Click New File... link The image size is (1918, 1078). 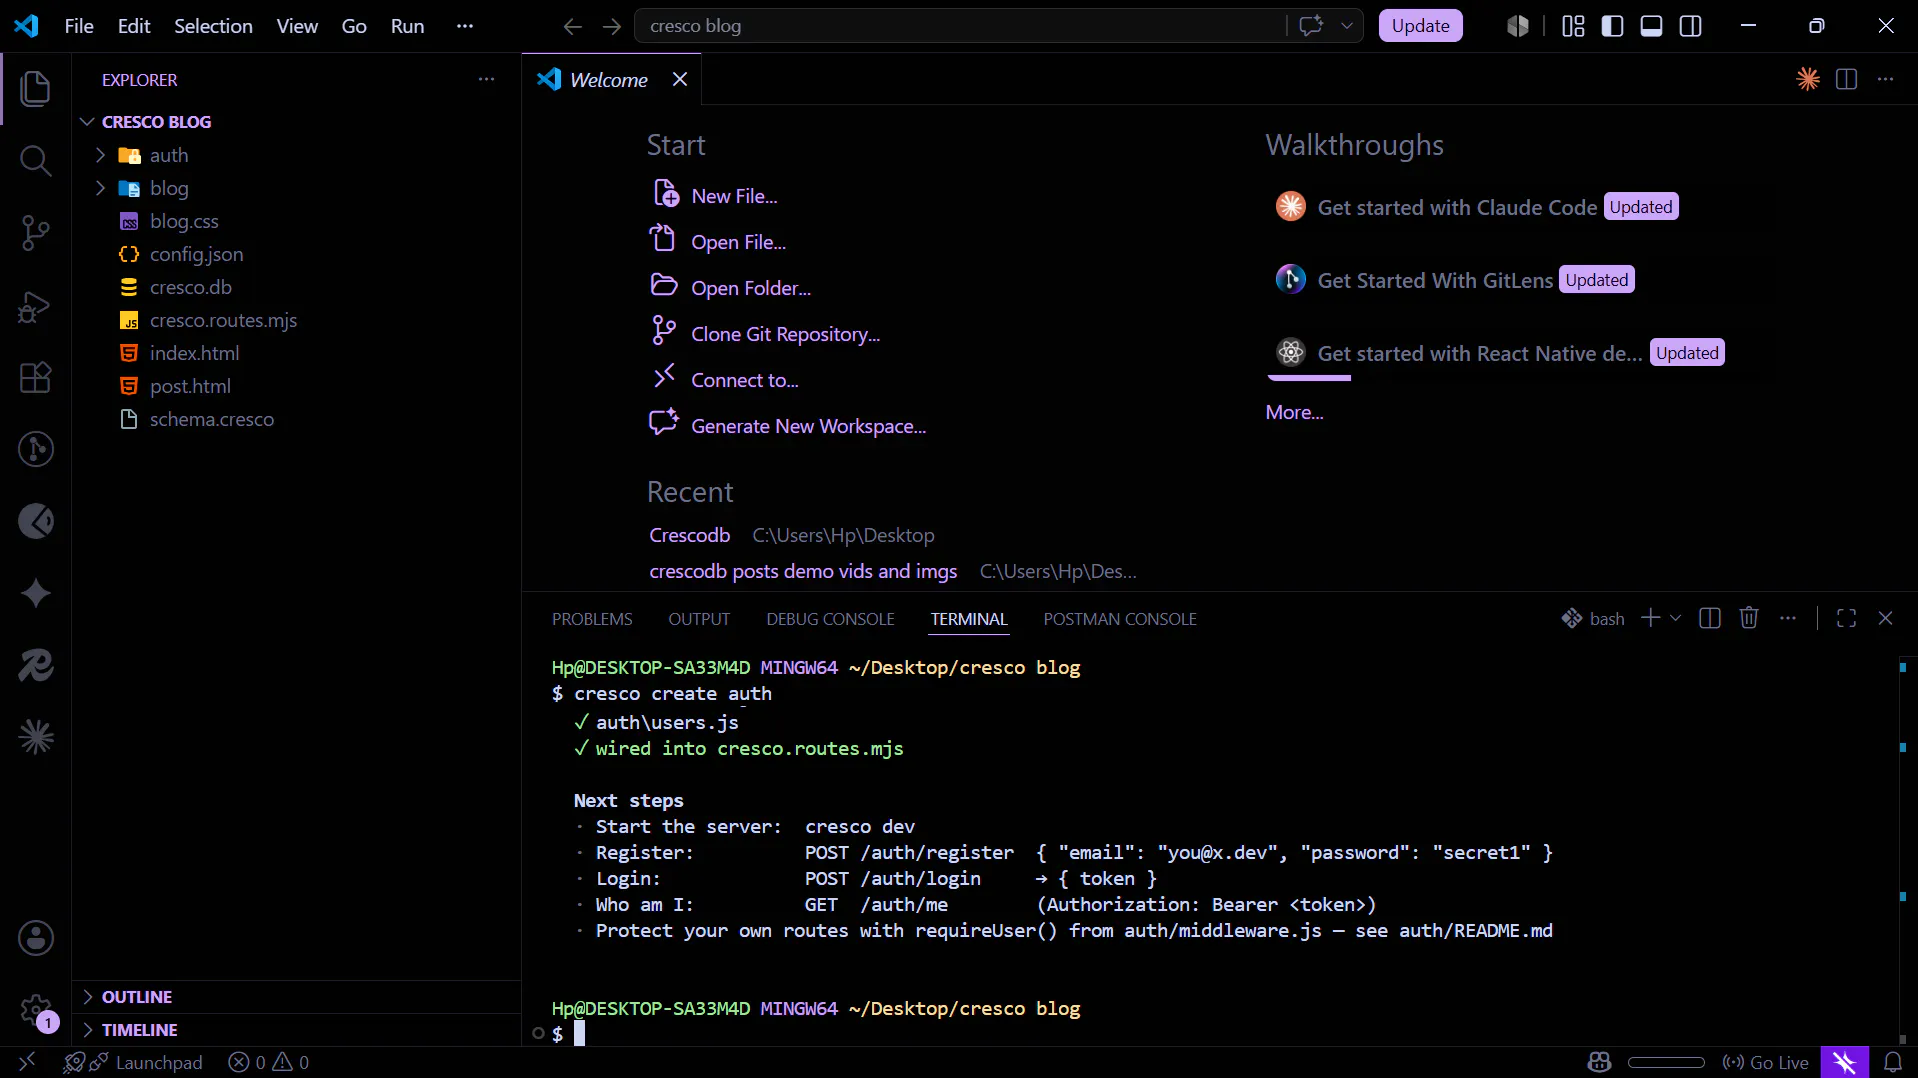tap(734, 196)
